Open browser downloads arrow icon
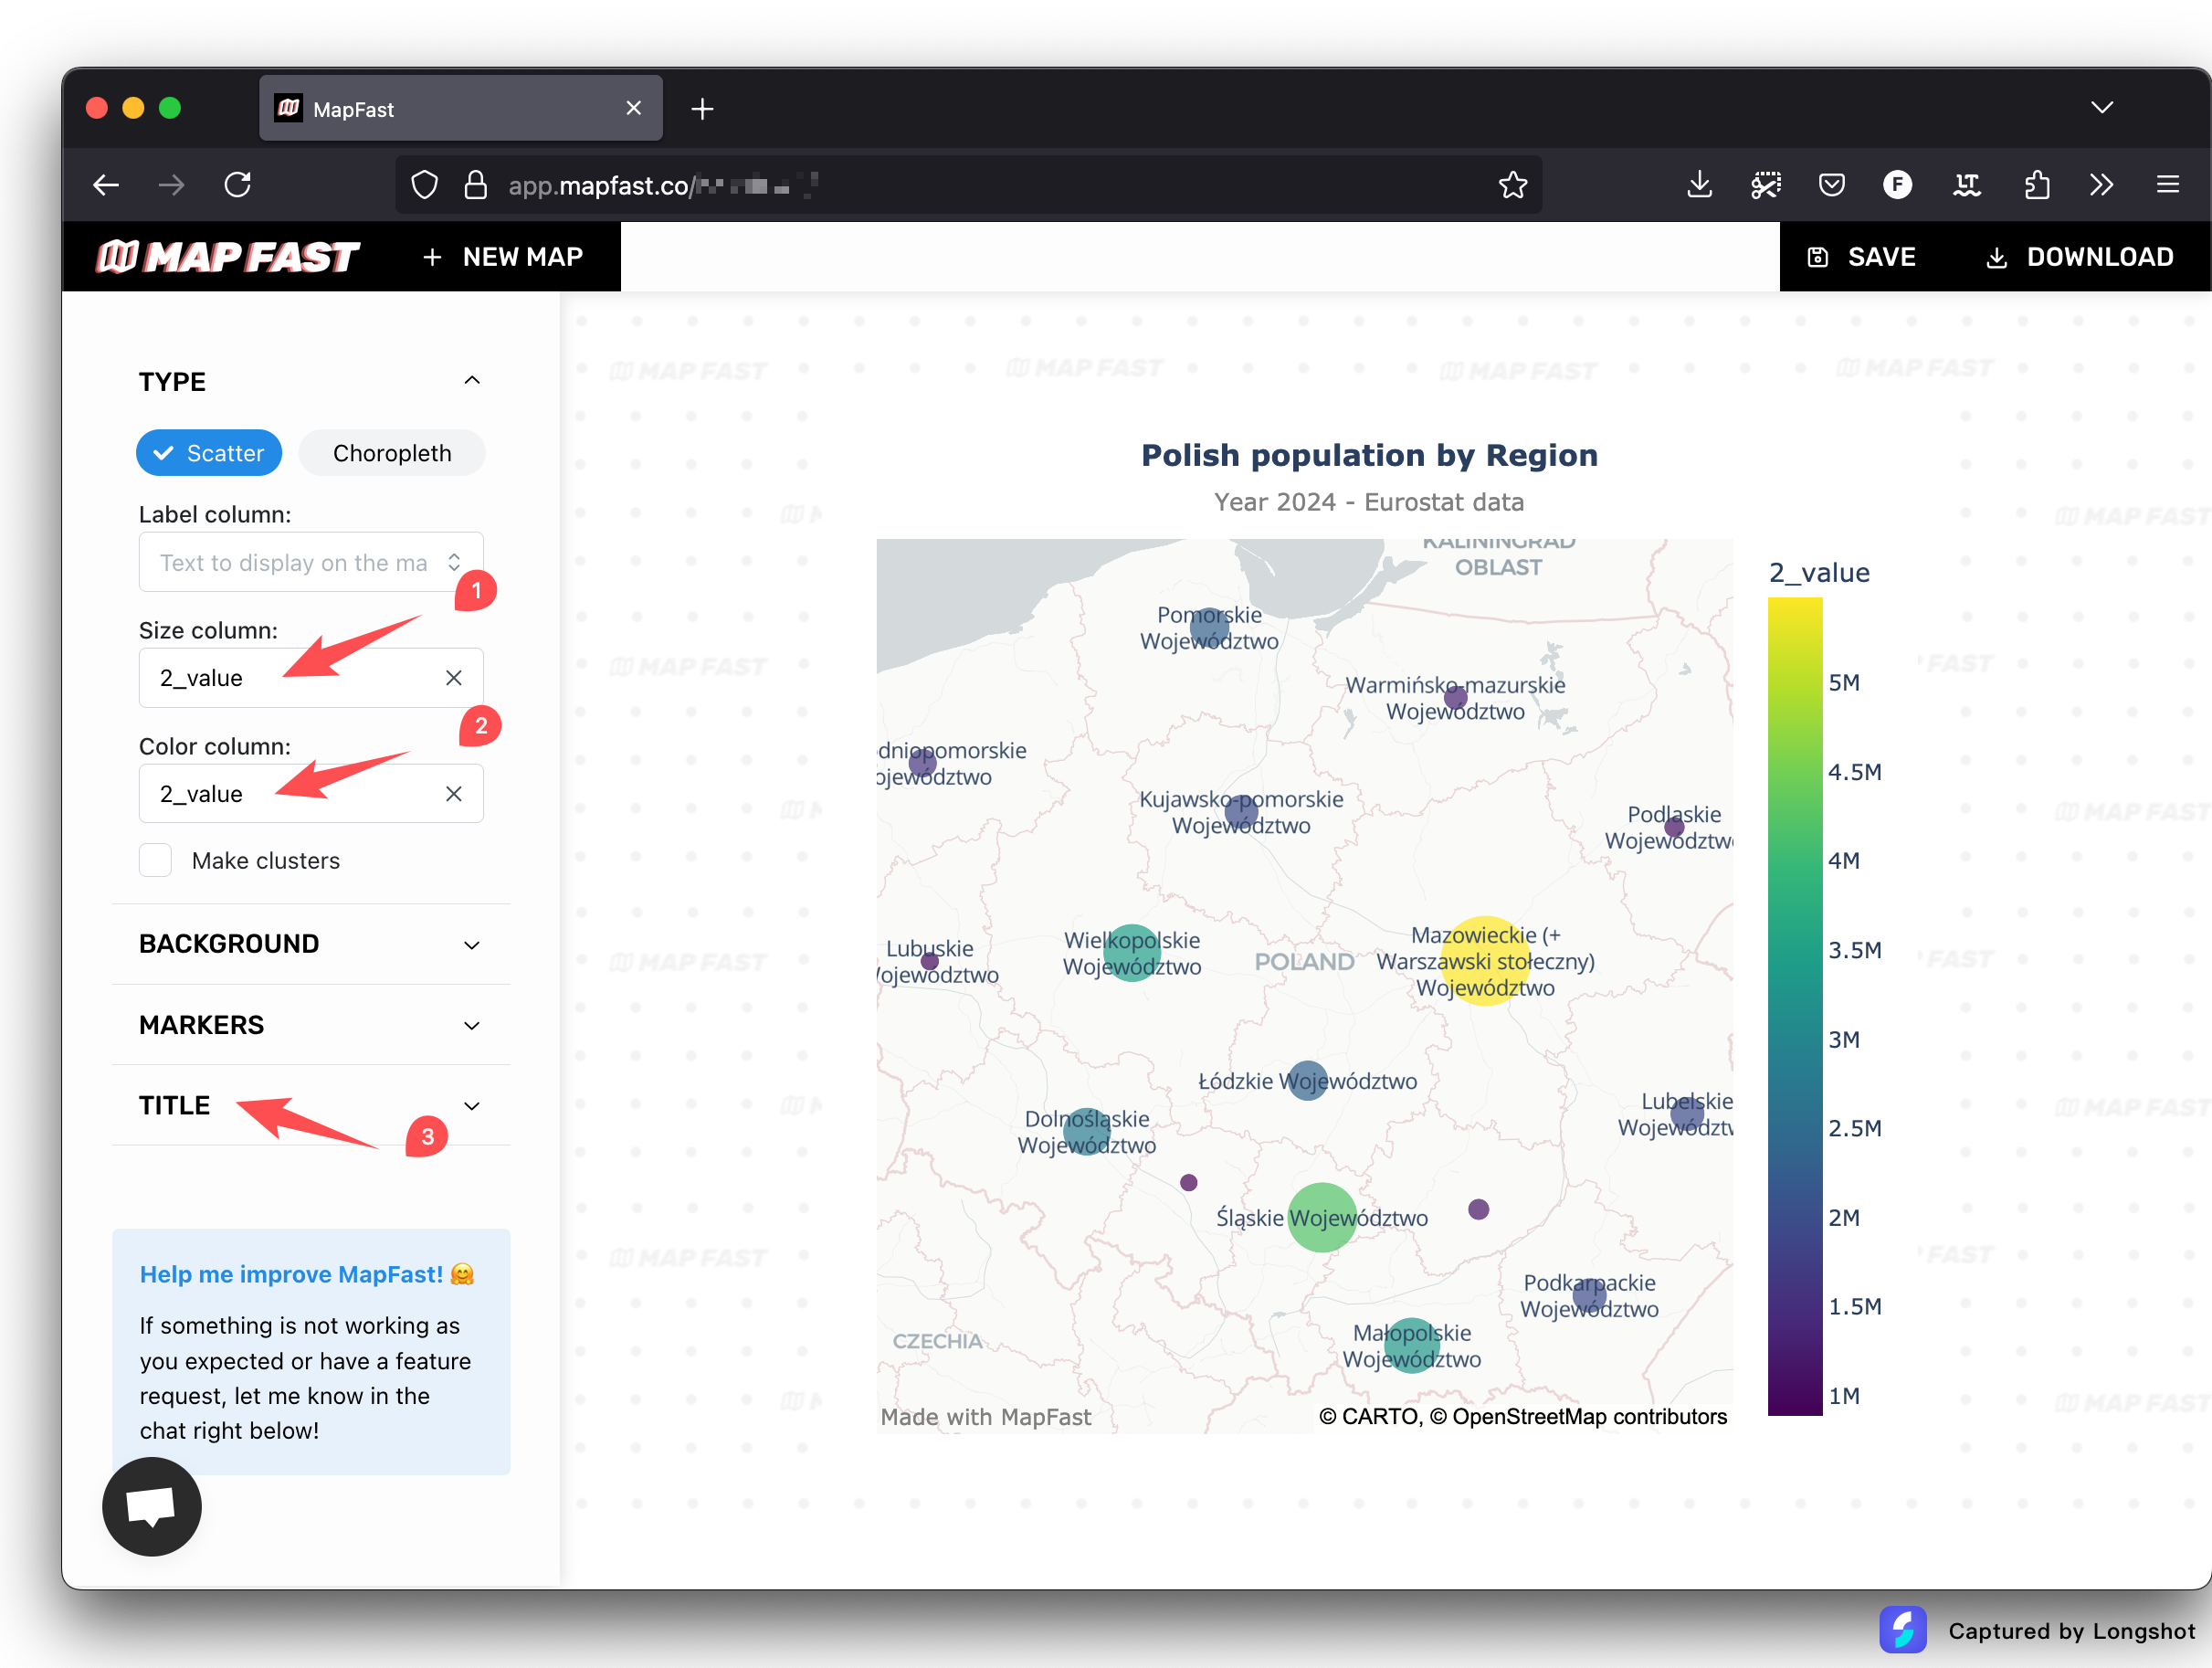2212x1668 pixels. pos(1699,185)
